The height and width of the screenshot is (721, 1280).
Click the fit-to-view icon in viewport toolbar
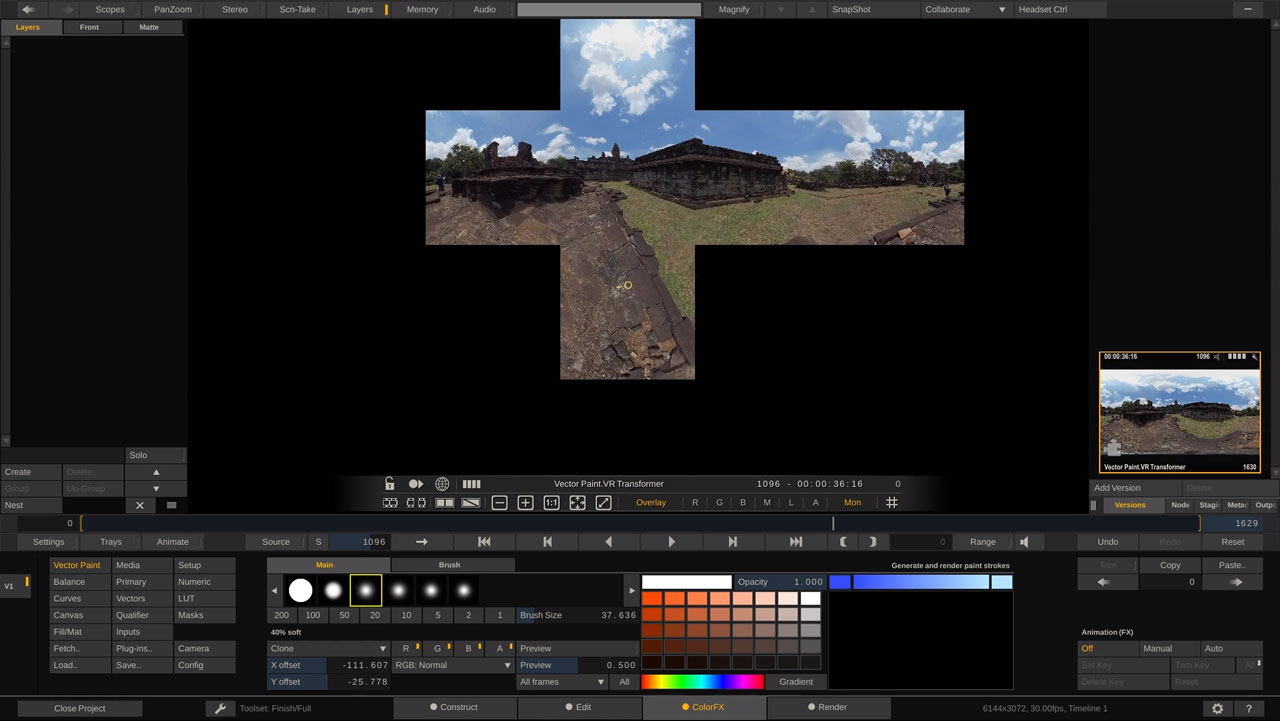pyautogui.click(x=578, y=502)
